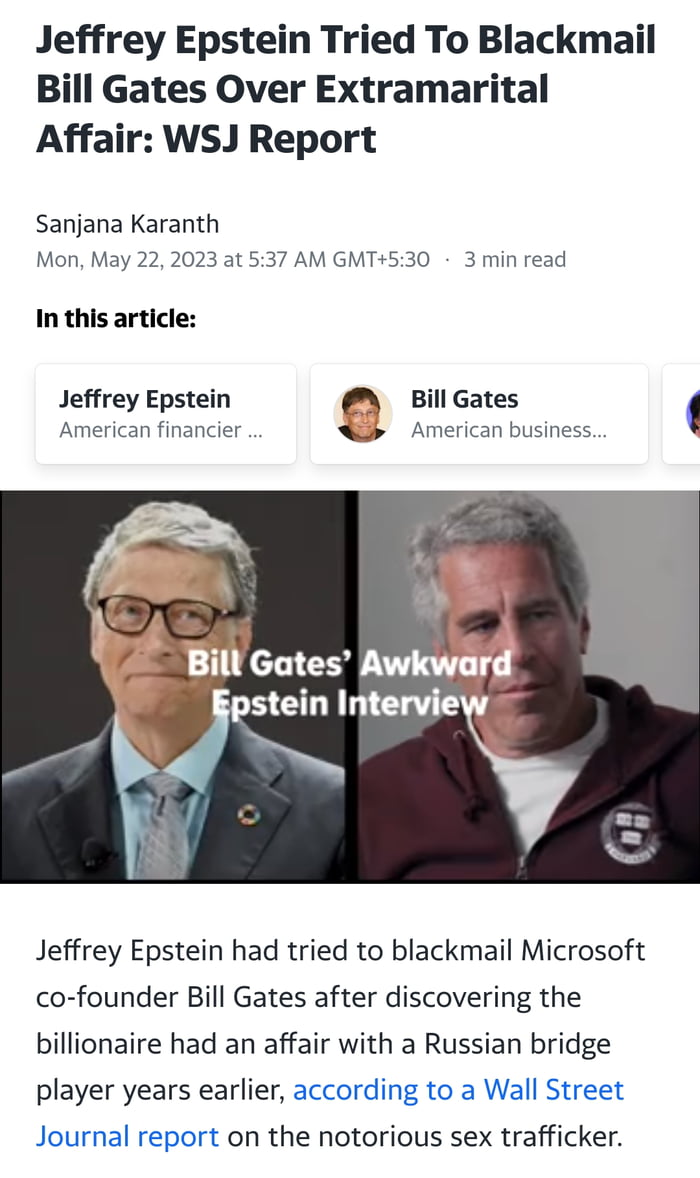Click the article headline about Epstein blackmail
The height and width of the screenshot is (1178, 700).
[345, 89]
